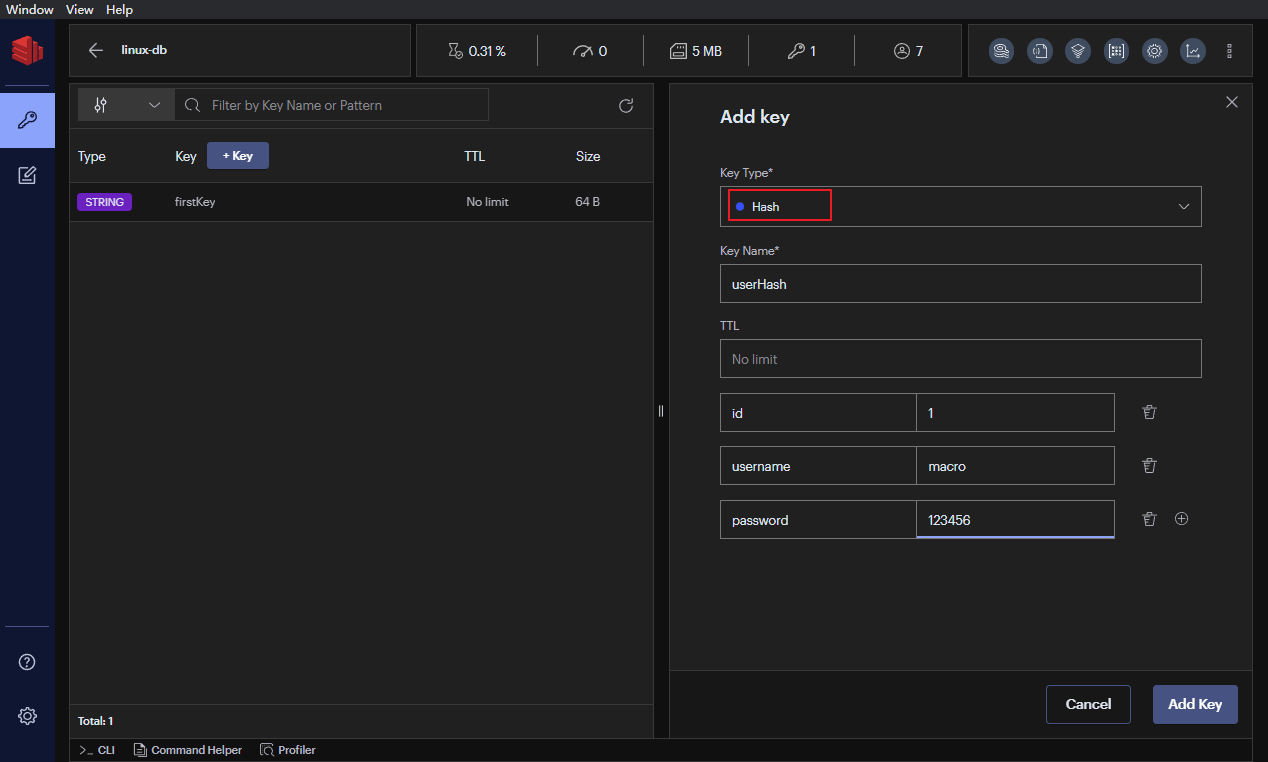Image resolution: width=1268 pixels, height=762 pixels.
Task: Close the Add key panel
Action: pos(1232,102)
